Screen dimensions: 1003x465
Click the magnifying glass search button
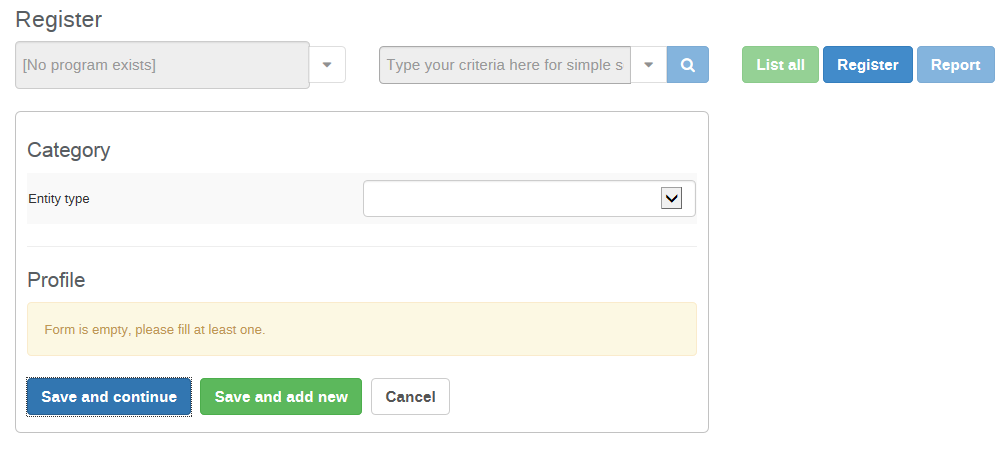(x=688, y=65)
